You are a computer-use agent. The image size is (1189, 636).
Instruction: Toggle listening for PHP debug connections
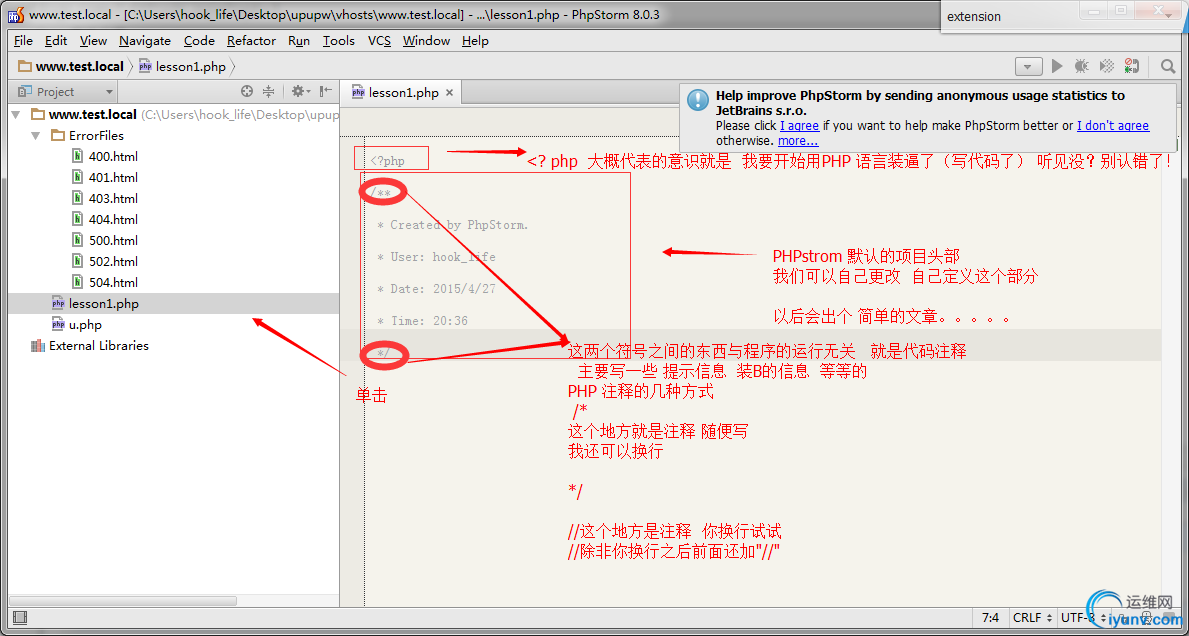click(x=1131, y=67)
